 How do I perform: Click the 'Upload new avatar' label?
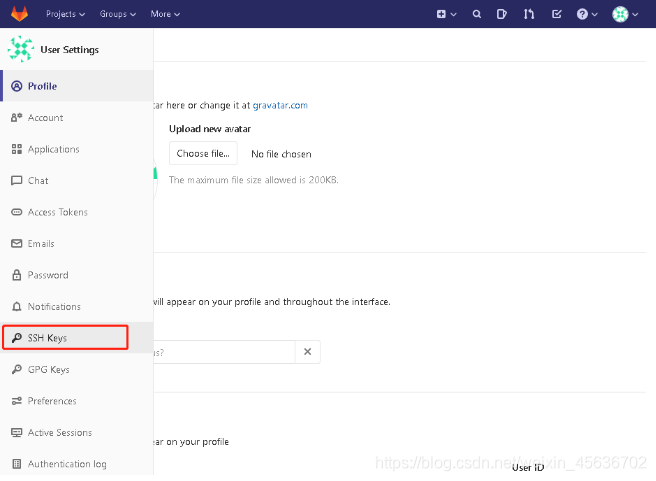pos(210,129)
